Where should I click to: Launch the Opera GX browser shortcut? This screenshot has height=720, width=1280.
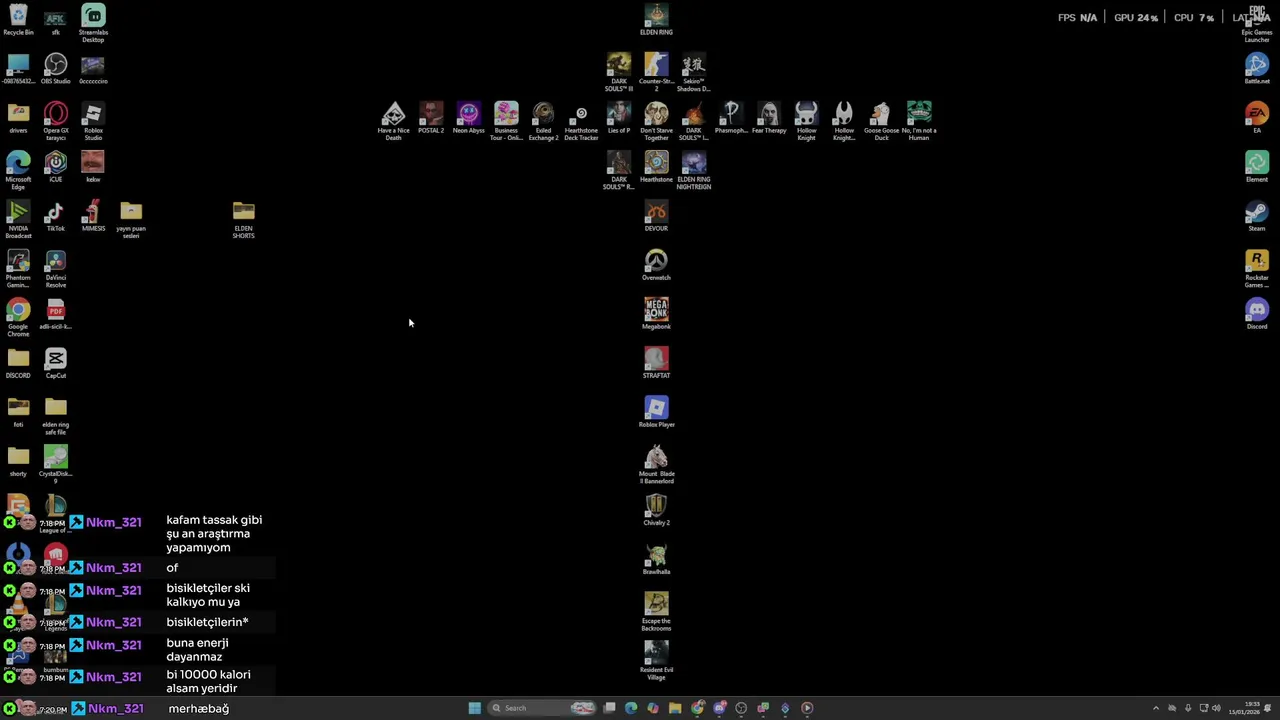click(55, 121)
